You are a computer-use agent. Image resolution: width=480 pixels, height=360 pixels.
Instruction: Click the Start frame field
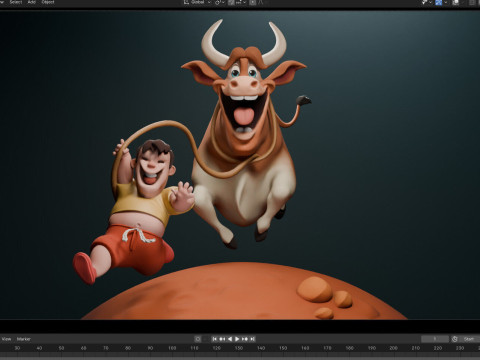coord(470,339)
